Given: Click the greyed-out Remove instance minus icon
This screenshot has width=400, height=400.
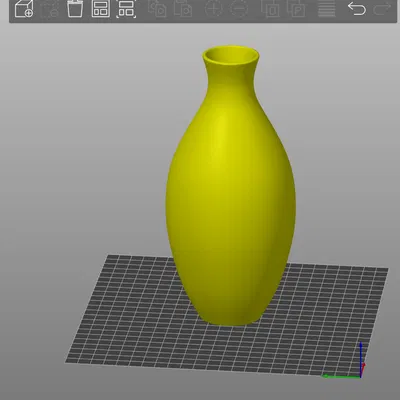Looking at the screenshot, I should click(239, 8).
